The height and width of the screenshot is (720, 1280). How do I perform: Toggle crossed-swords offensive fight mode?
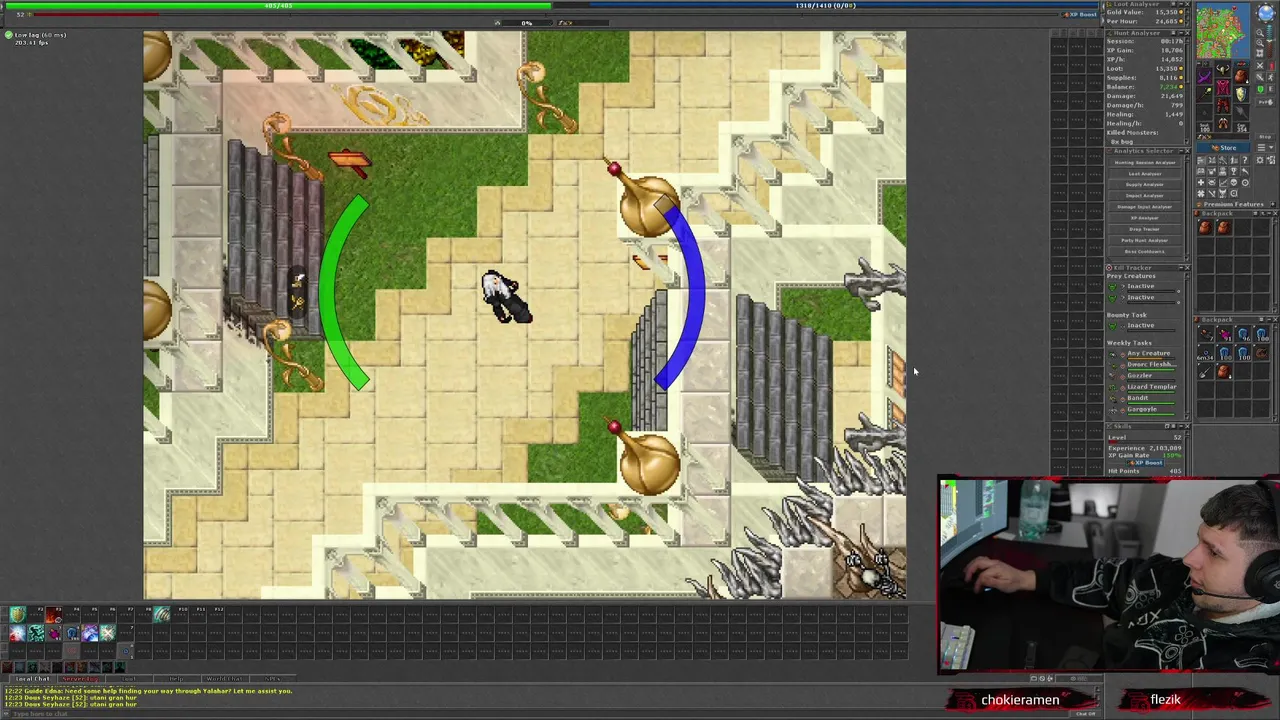tap(1260, 65)
